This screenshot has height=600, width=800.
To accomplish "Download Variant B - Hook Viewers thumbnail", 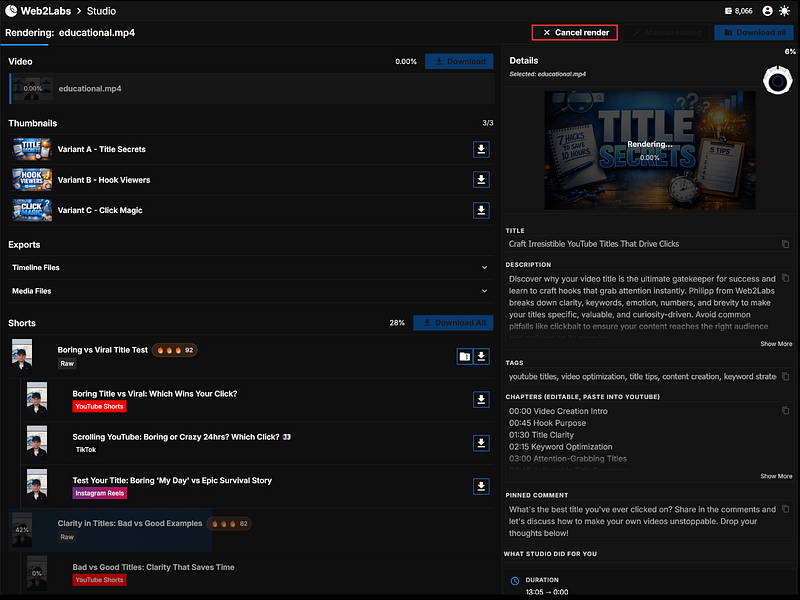I will click(x=481, y=180).
